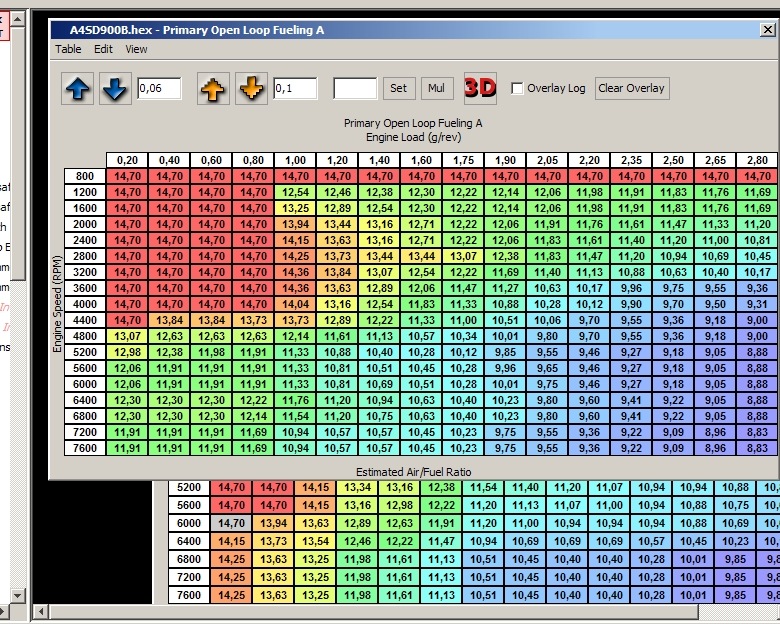The height and width of the screenshot is (624, 780).
Task: Select cell 9,31 in the 4000 RPM row
Action: tap(757, 304)
